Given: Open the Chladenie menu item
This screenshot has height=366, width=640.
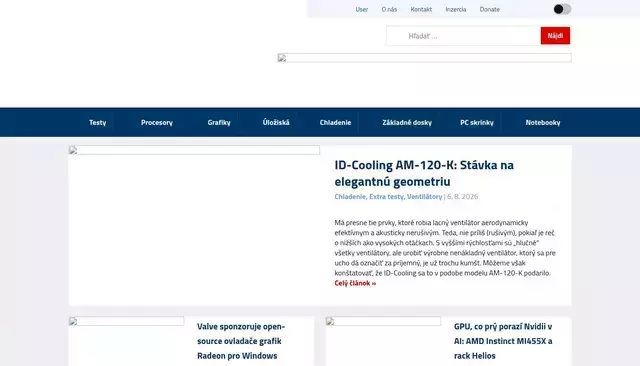Looking at the screenshot, I should 335,122.
